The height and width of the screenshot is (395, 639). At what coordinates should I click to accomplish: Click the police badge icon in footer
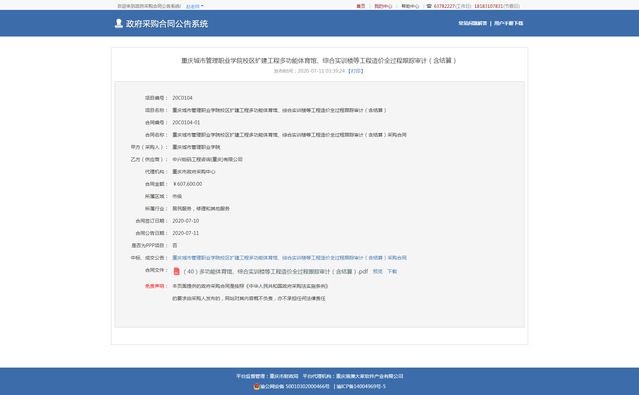click(256, 386)
